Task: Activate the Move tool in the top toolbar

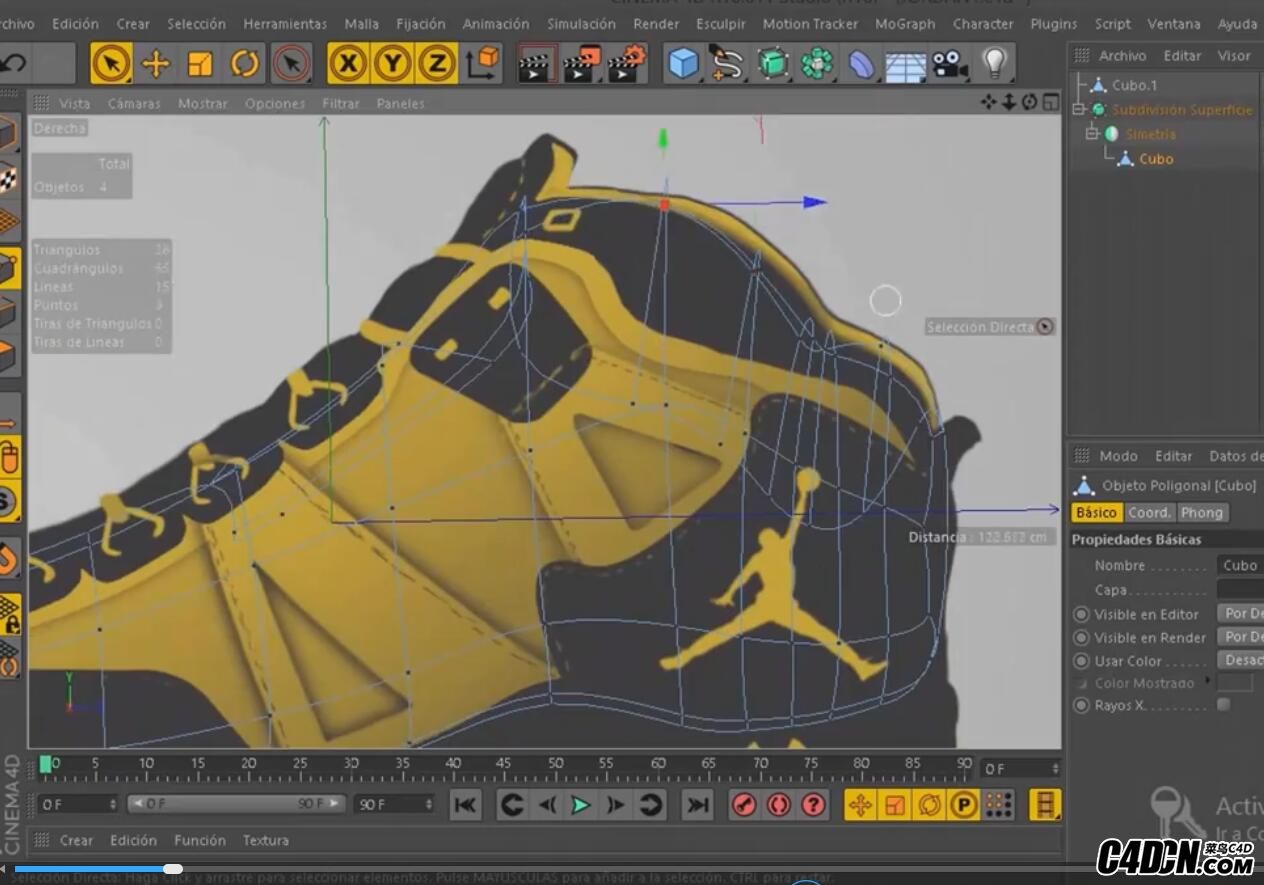Action: (x=155, y=64)
